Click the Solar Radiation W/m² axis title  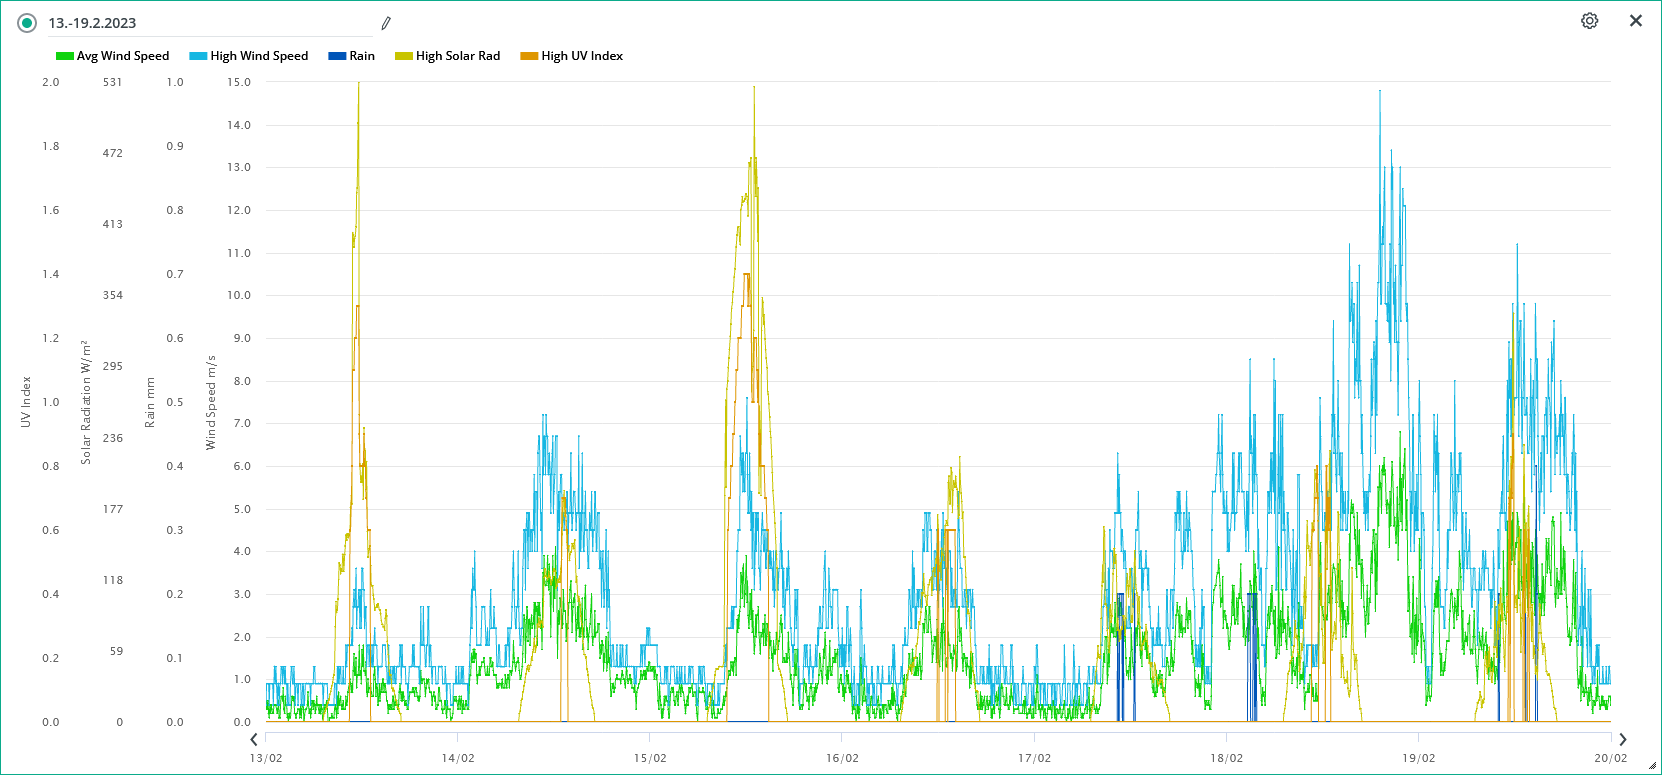point(86,402)
